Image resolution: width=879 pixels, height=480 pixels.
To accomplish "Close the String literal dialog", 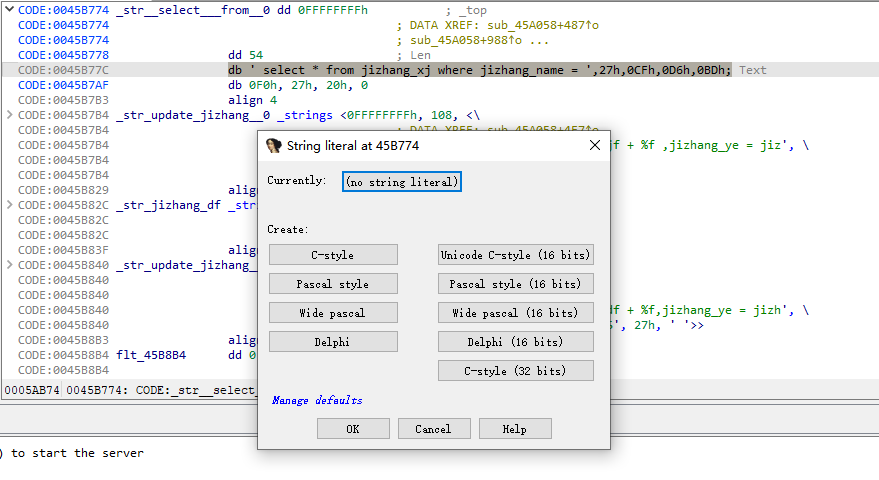I will [x=594, y=146].
